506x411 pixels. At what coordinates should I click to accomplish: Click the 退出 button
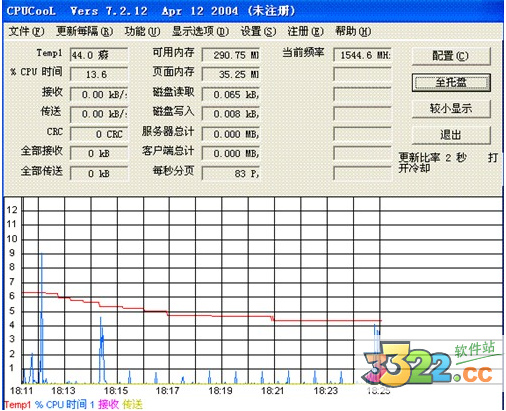pos(451,135)
